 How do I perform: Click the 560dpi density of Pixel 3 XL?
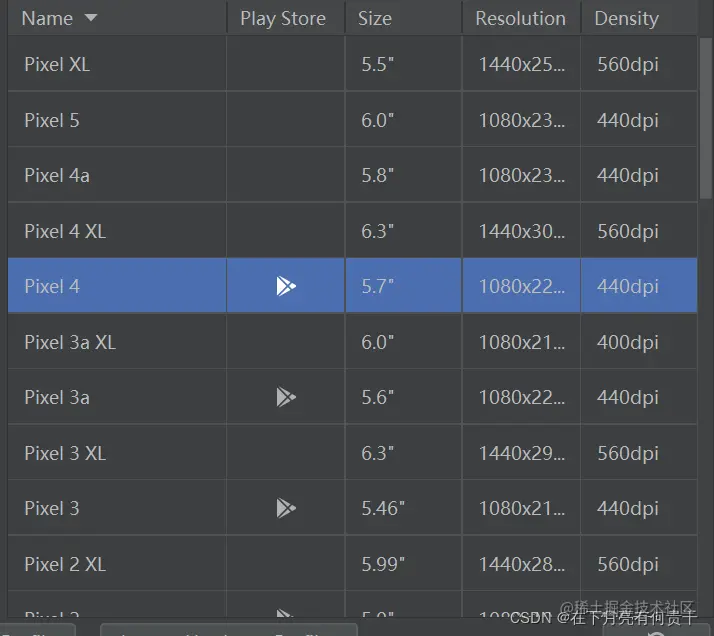coord(639,453)
